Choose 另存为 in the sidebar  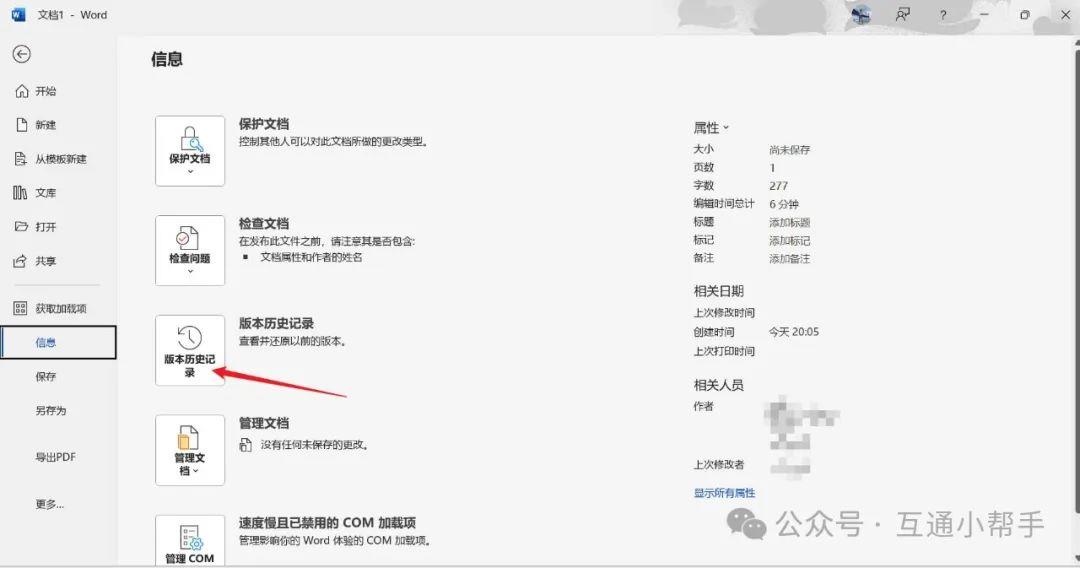pos(51,410)
